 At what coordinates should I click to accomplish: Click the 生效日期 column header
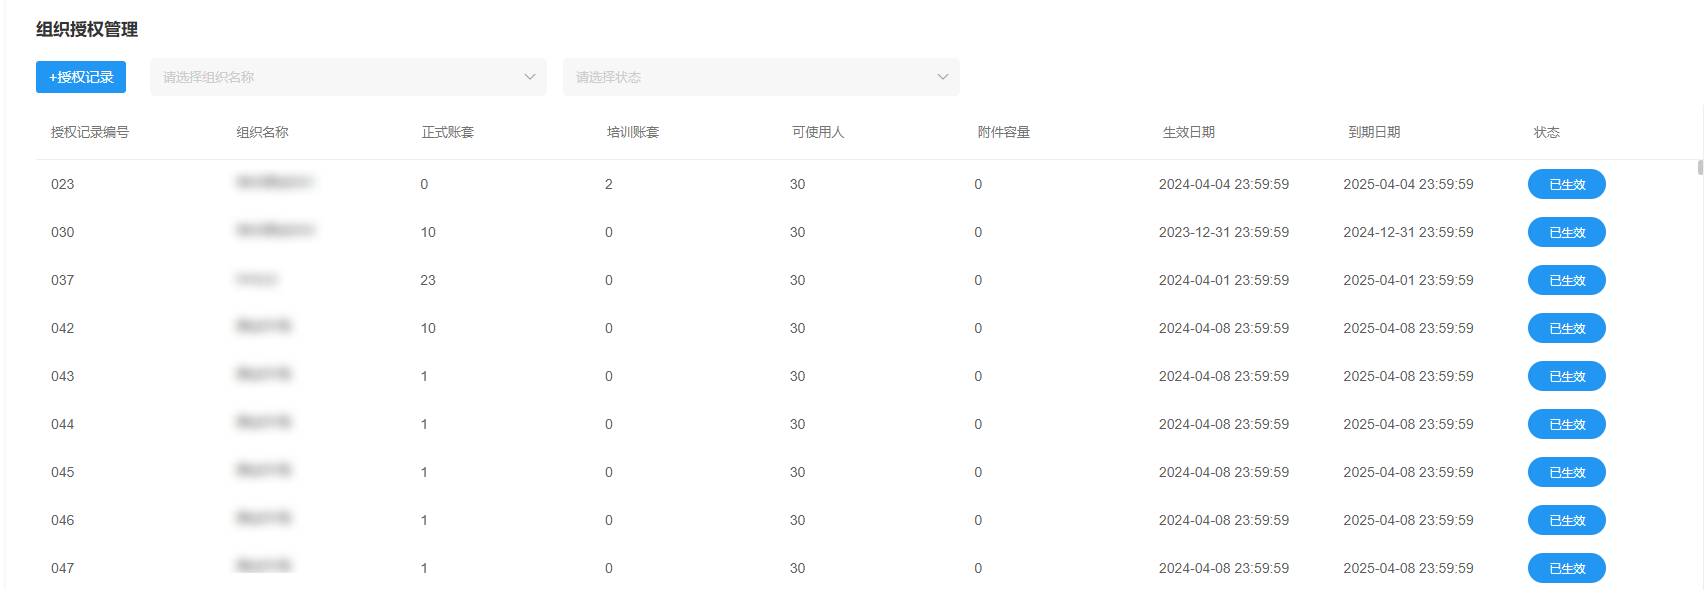point(1189,132)
